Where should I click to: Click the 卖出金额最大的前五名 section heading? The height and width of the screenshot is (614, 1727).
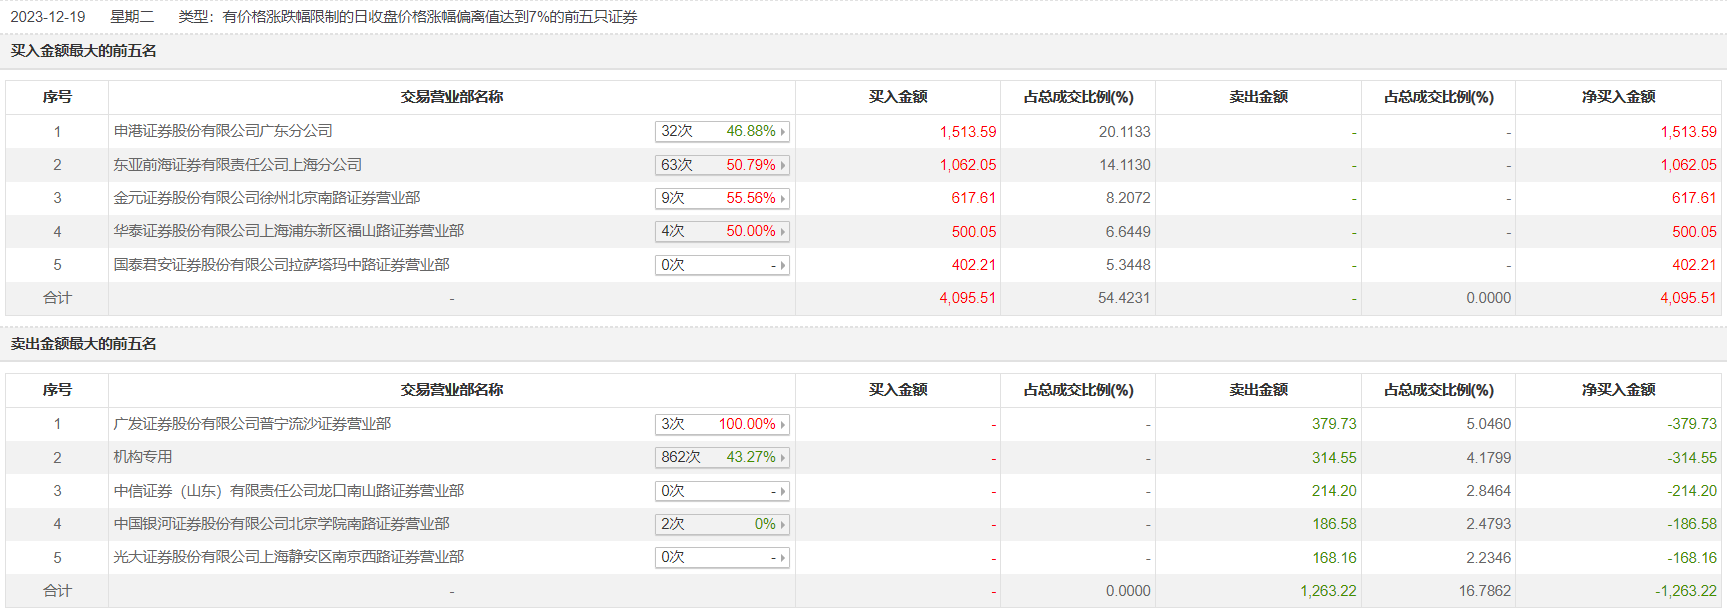coord(84,344)
